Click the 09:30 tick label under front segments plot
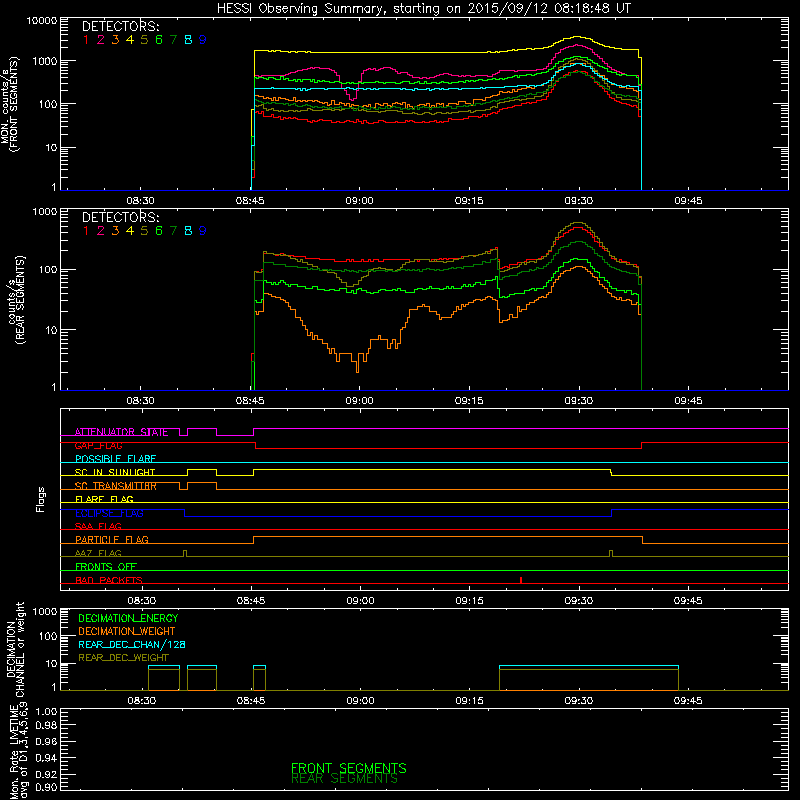Image resolution: width=800 pixels, height=800 pixels. click(x=579, y=201)
